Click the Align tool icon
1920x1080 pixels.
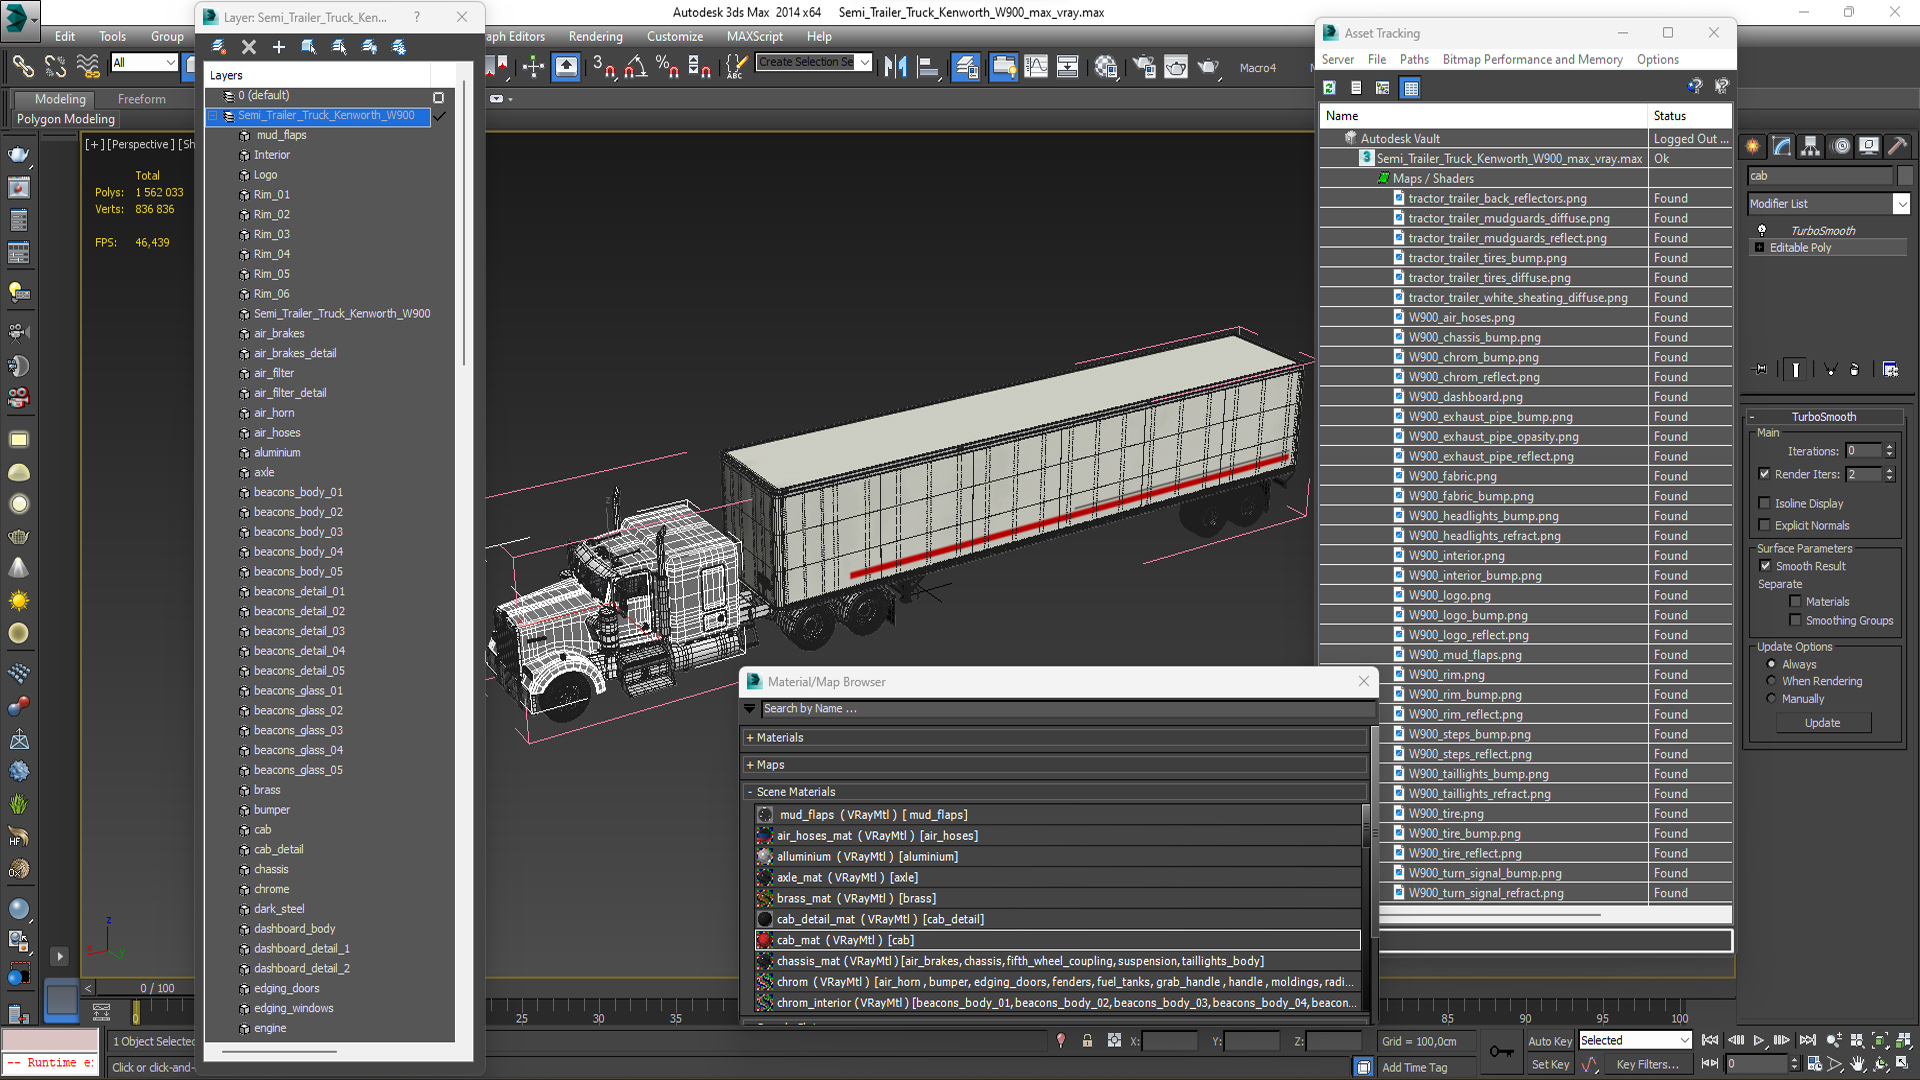click(x=928, y=67)
